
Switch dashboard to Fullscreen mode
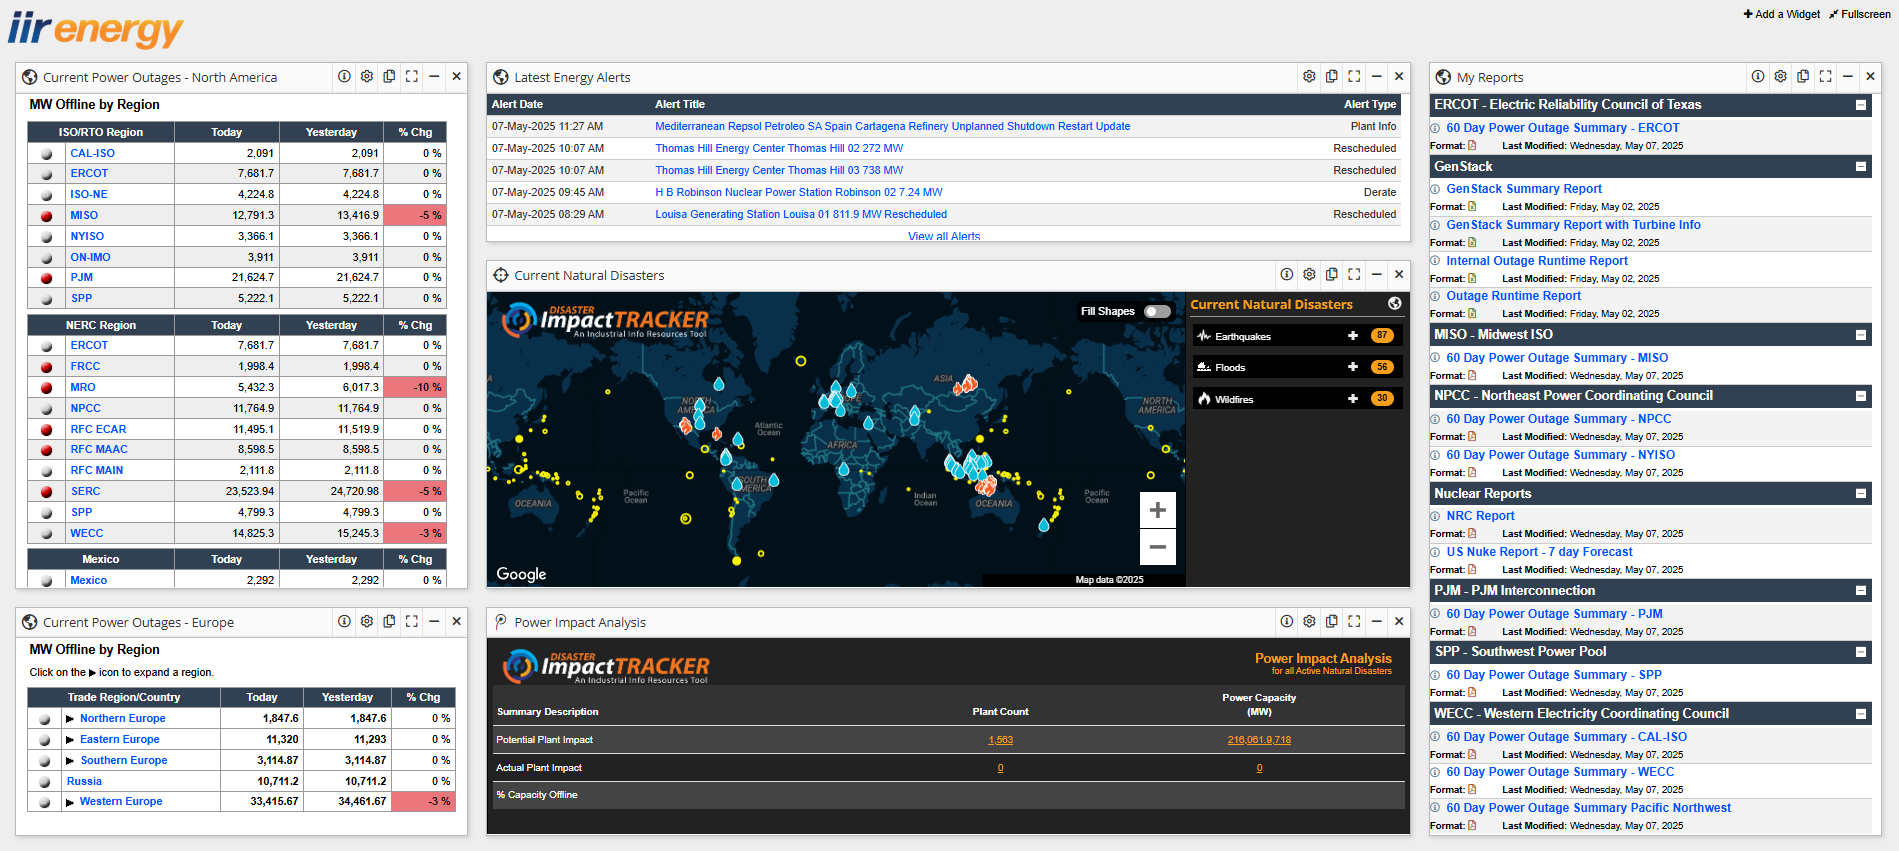(x=1860, y=14)
